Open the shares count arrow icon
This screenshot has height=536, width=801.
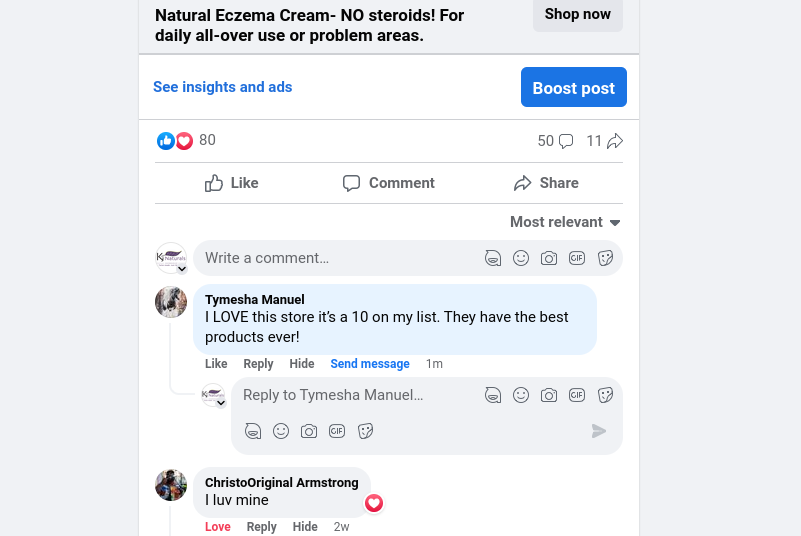pyautogui.click(x=615, y=141)
